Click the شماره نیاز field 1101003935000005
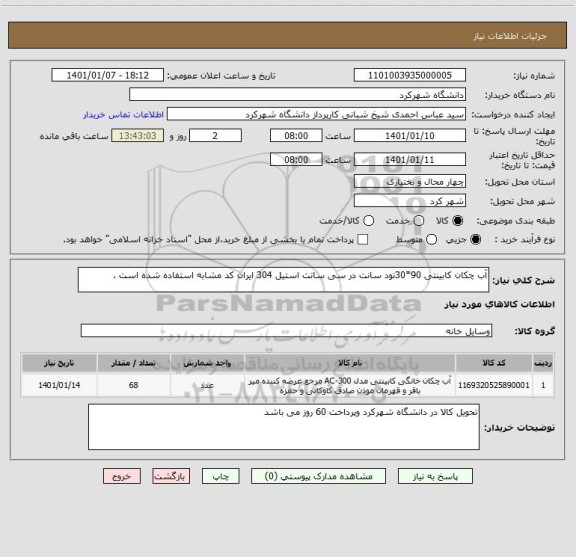 (410, 75)
